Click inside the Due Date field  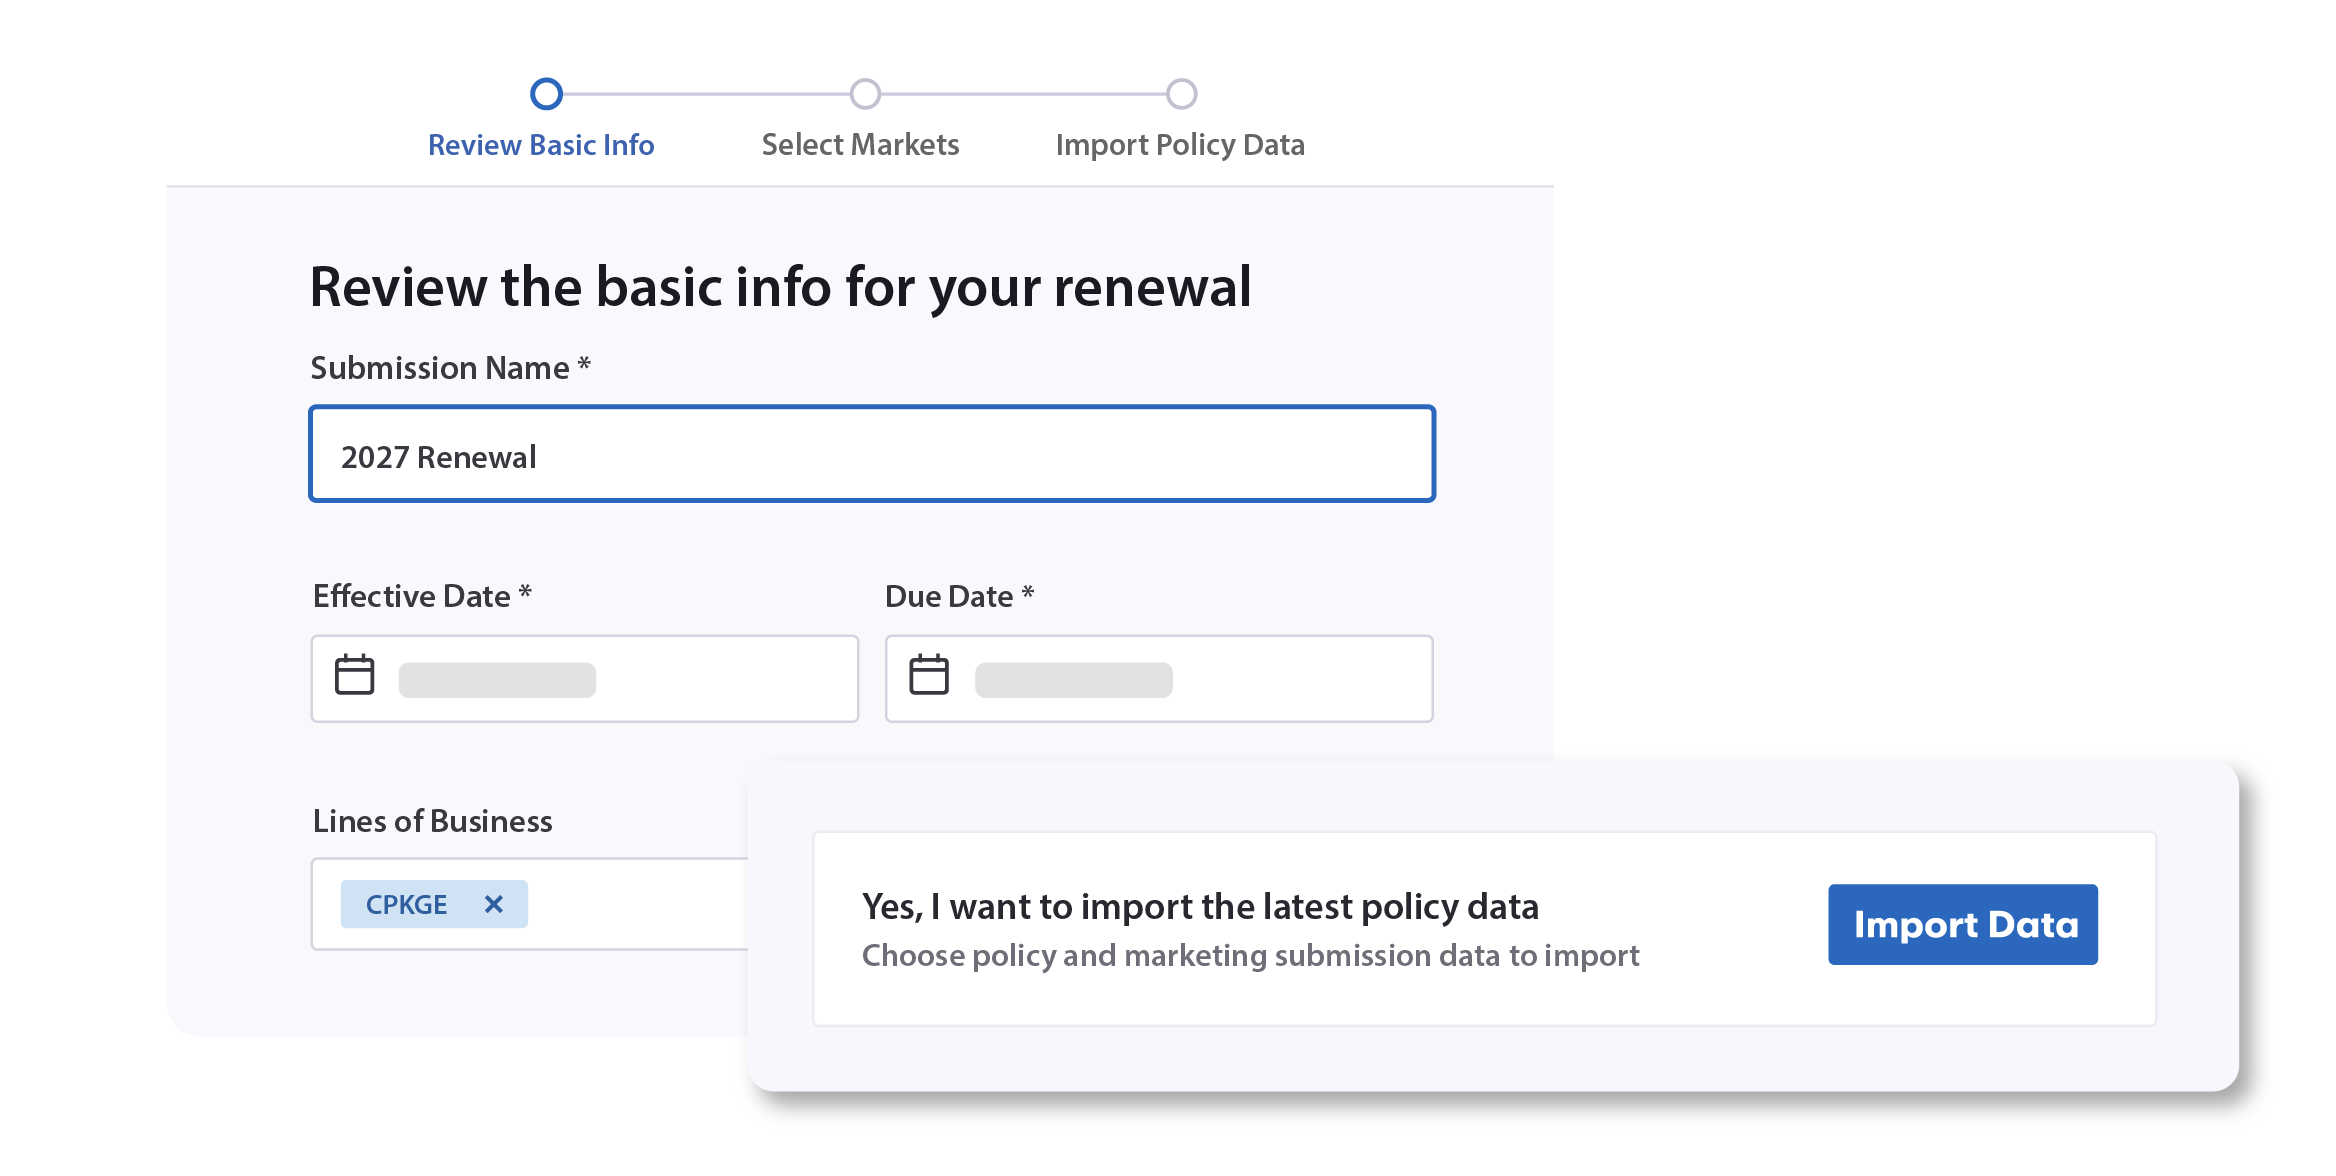1159,678
